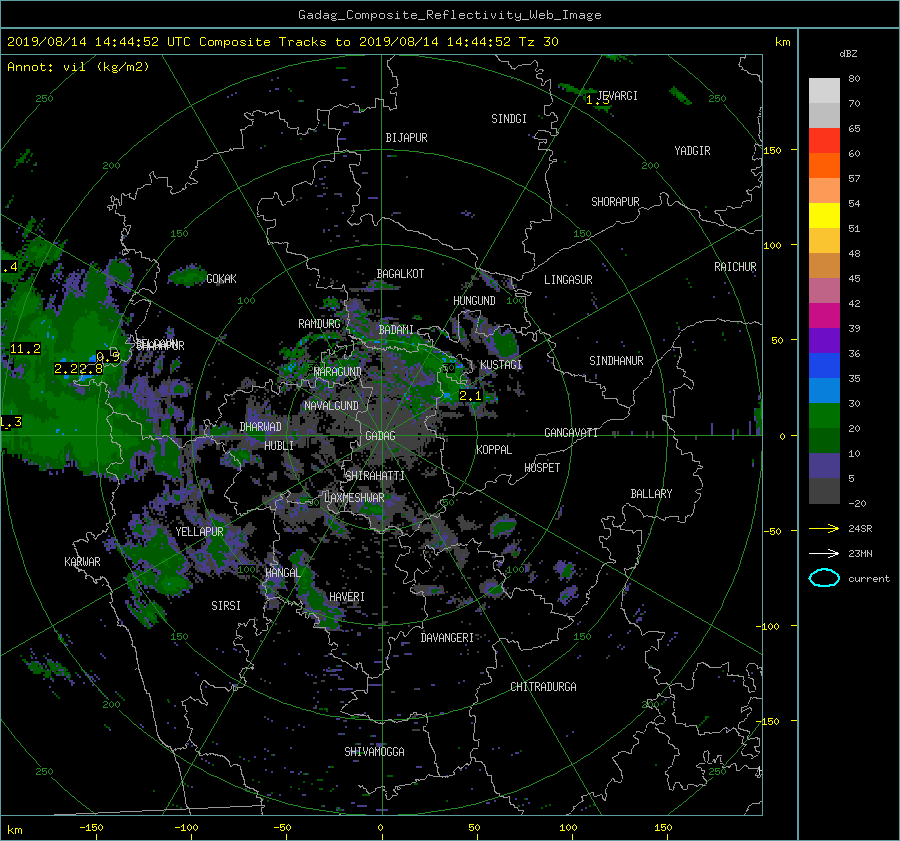Click the GANGAVATI town label
Image resolution: width=900 pixels, height=841 pixels.
tap(571, 432)
